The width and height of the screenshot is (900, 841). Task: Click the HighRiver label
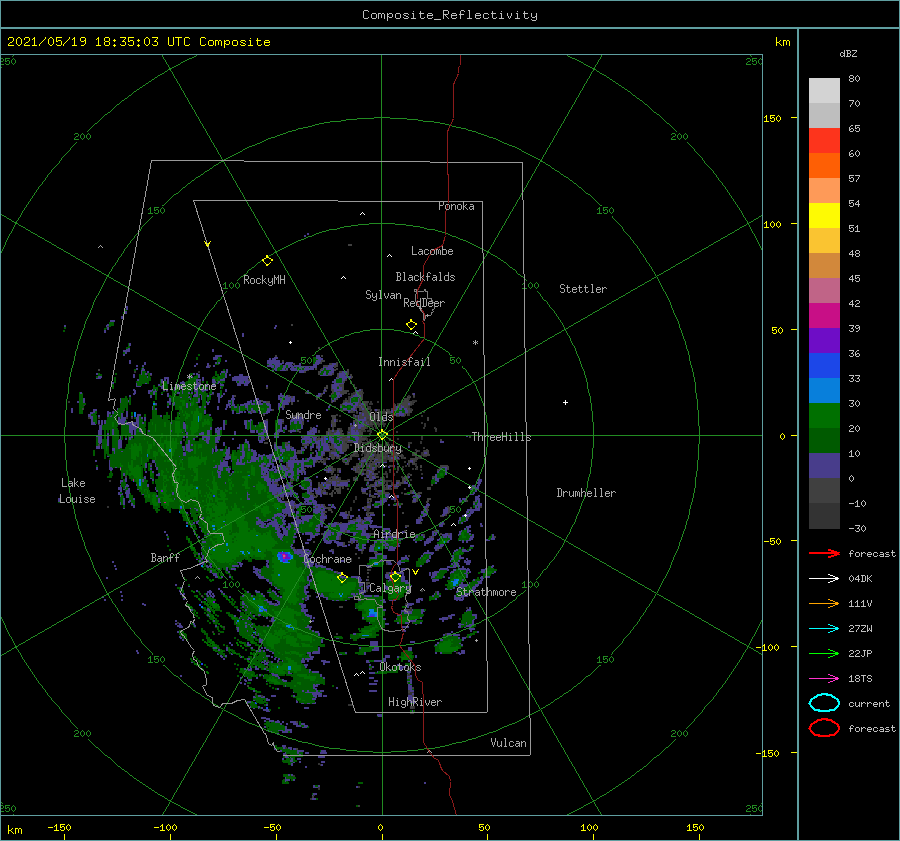click(415, 702)
